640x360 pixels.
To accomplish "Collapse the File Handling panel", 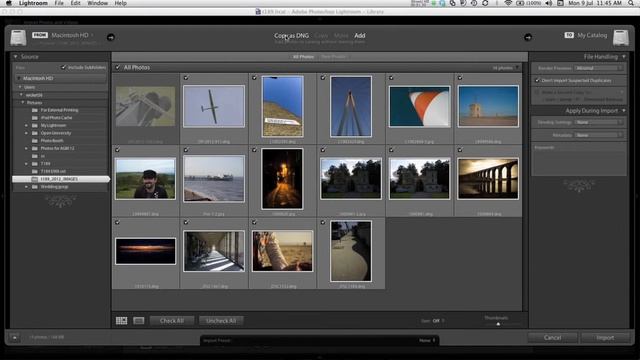I will click(624, 57).
